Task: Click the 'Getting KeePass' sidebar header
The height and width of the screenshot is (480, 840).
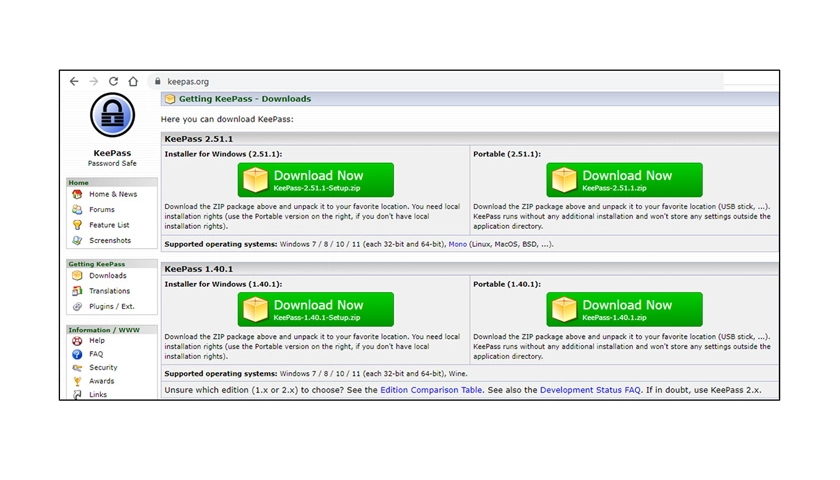Action: click(x=97, y=264)
